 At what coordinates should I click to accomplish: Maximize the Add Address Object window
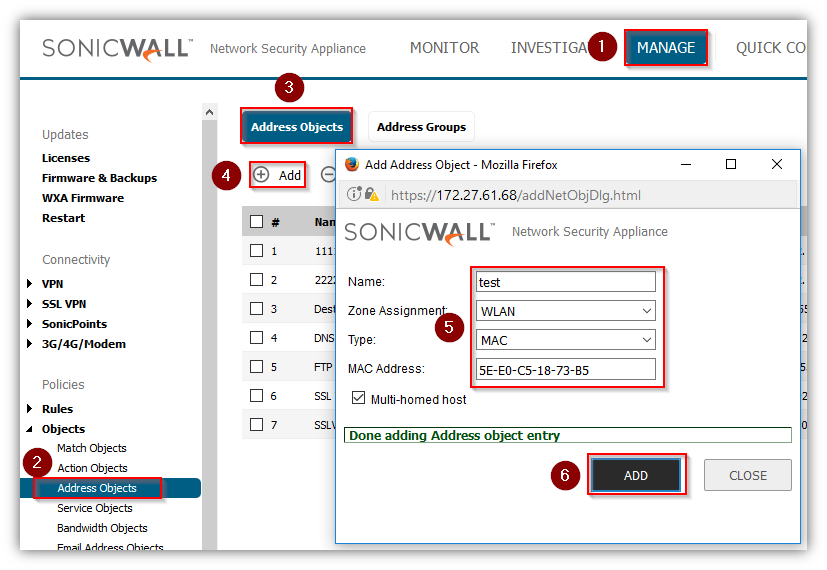(731, 164)
